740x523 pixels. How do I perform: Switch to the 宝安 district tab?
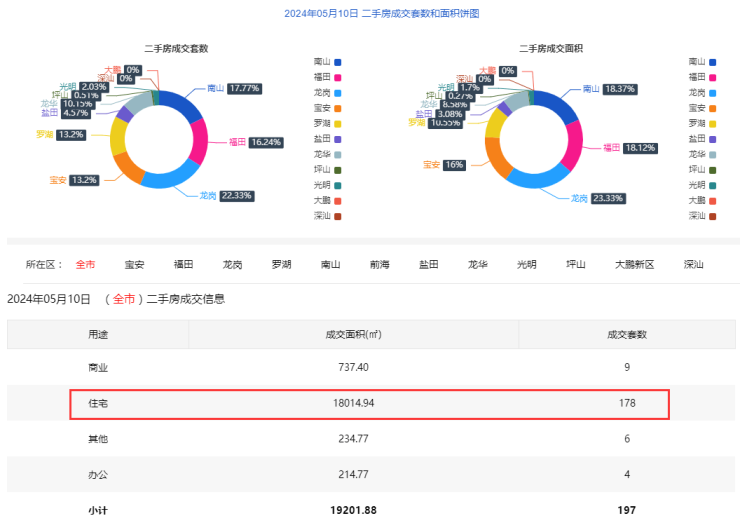tap(134, 265)
